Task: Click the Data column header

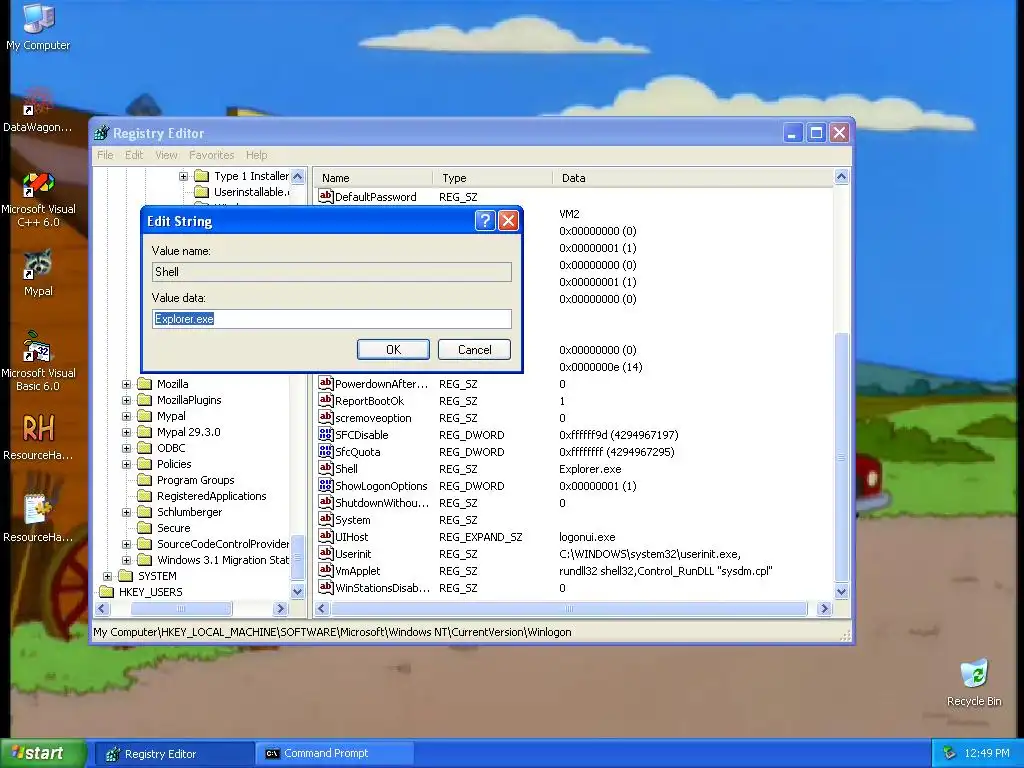Action: 693,178
